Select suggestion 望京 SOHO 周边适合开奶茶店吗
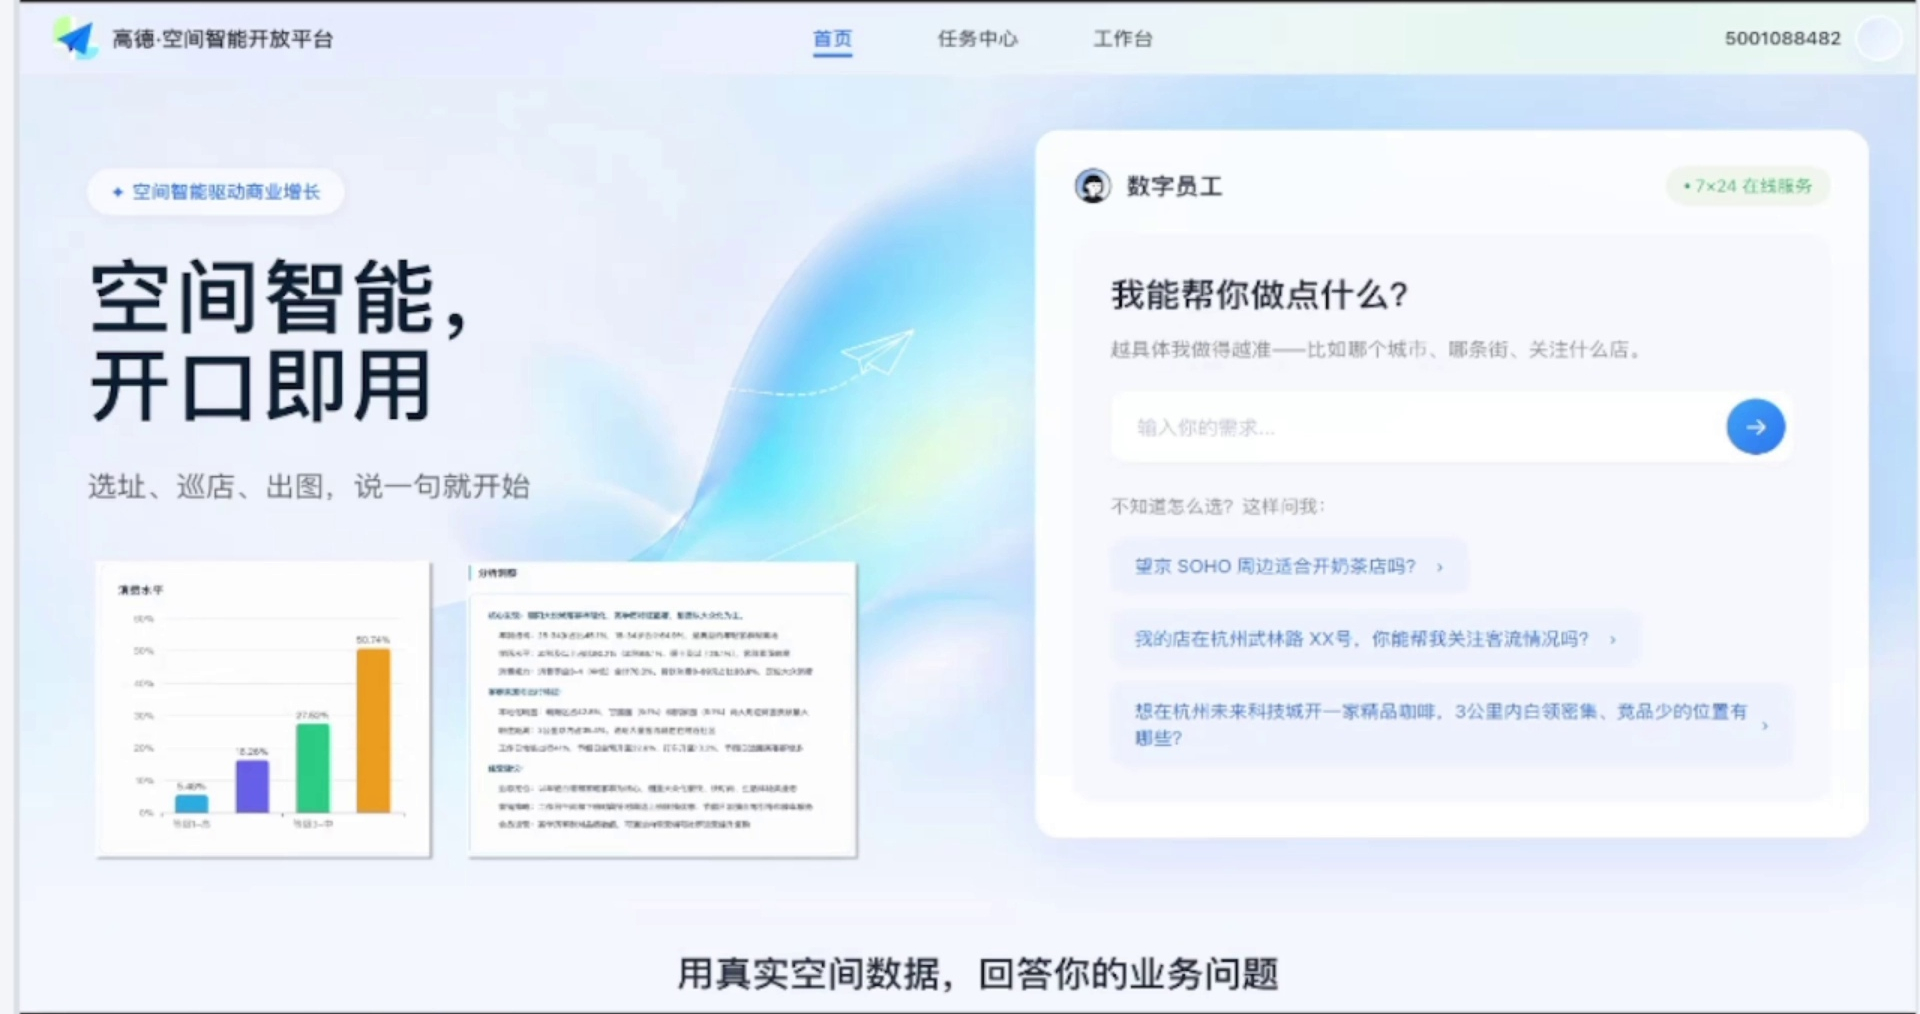Screen dimensions: 1920x1014 (x=1288, y=566)
